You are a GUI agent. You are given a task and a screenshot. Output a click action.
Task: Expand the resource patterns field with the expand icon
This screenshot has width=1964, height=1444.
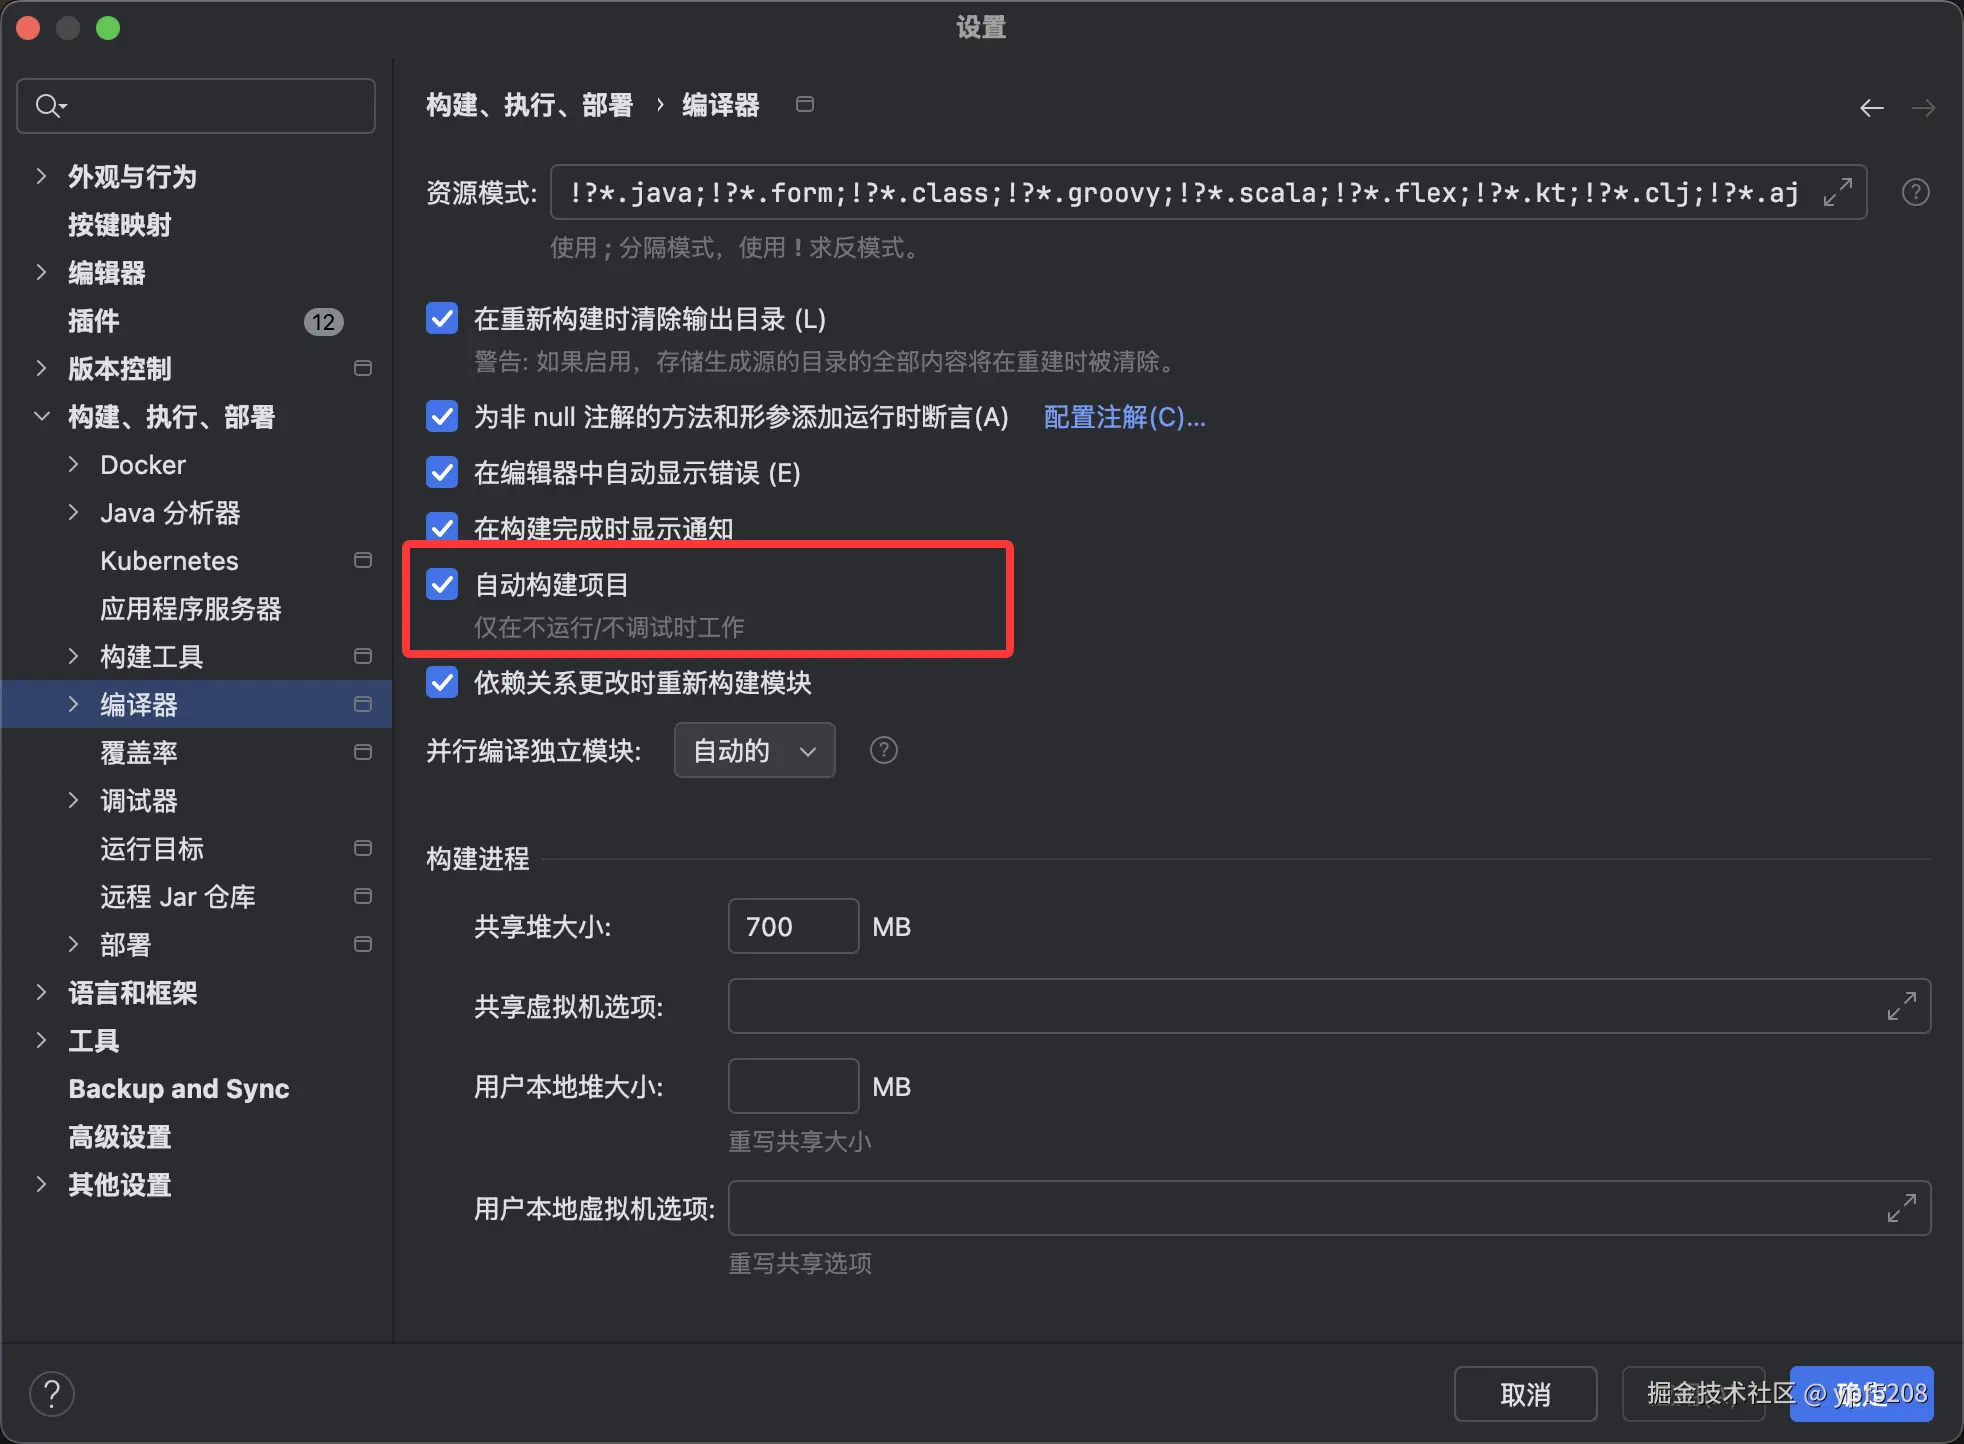coord(1837,192)
